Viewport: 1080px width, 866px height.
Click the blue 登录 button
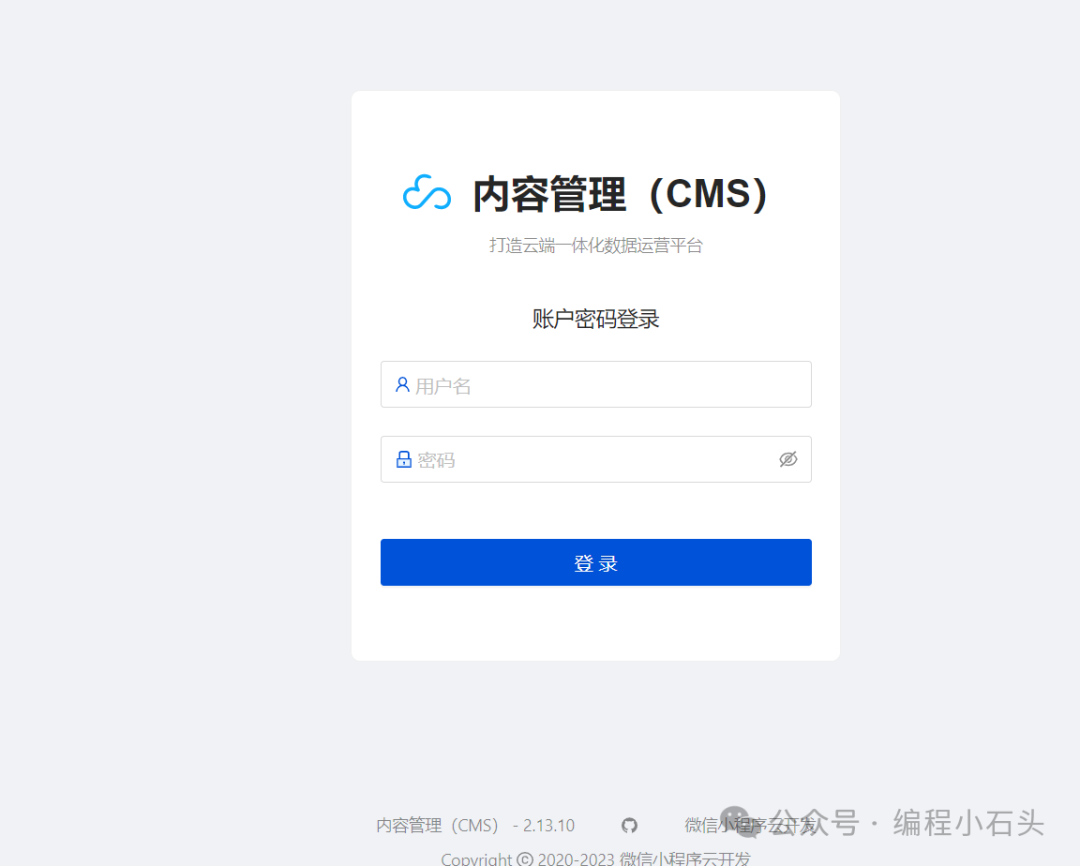596,562
